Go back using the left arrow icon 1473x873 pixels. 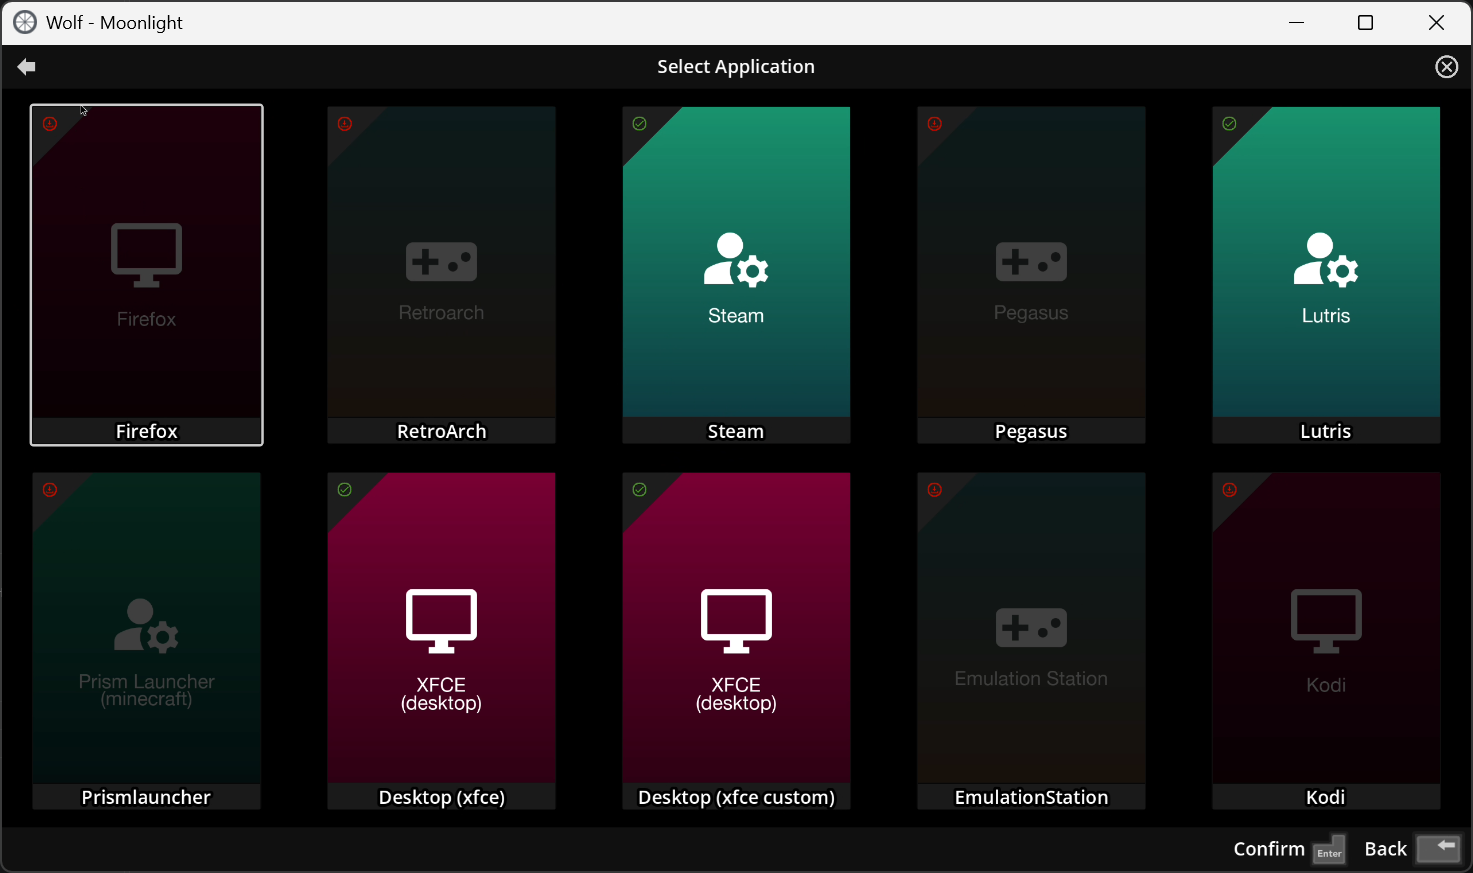(27, 67)
